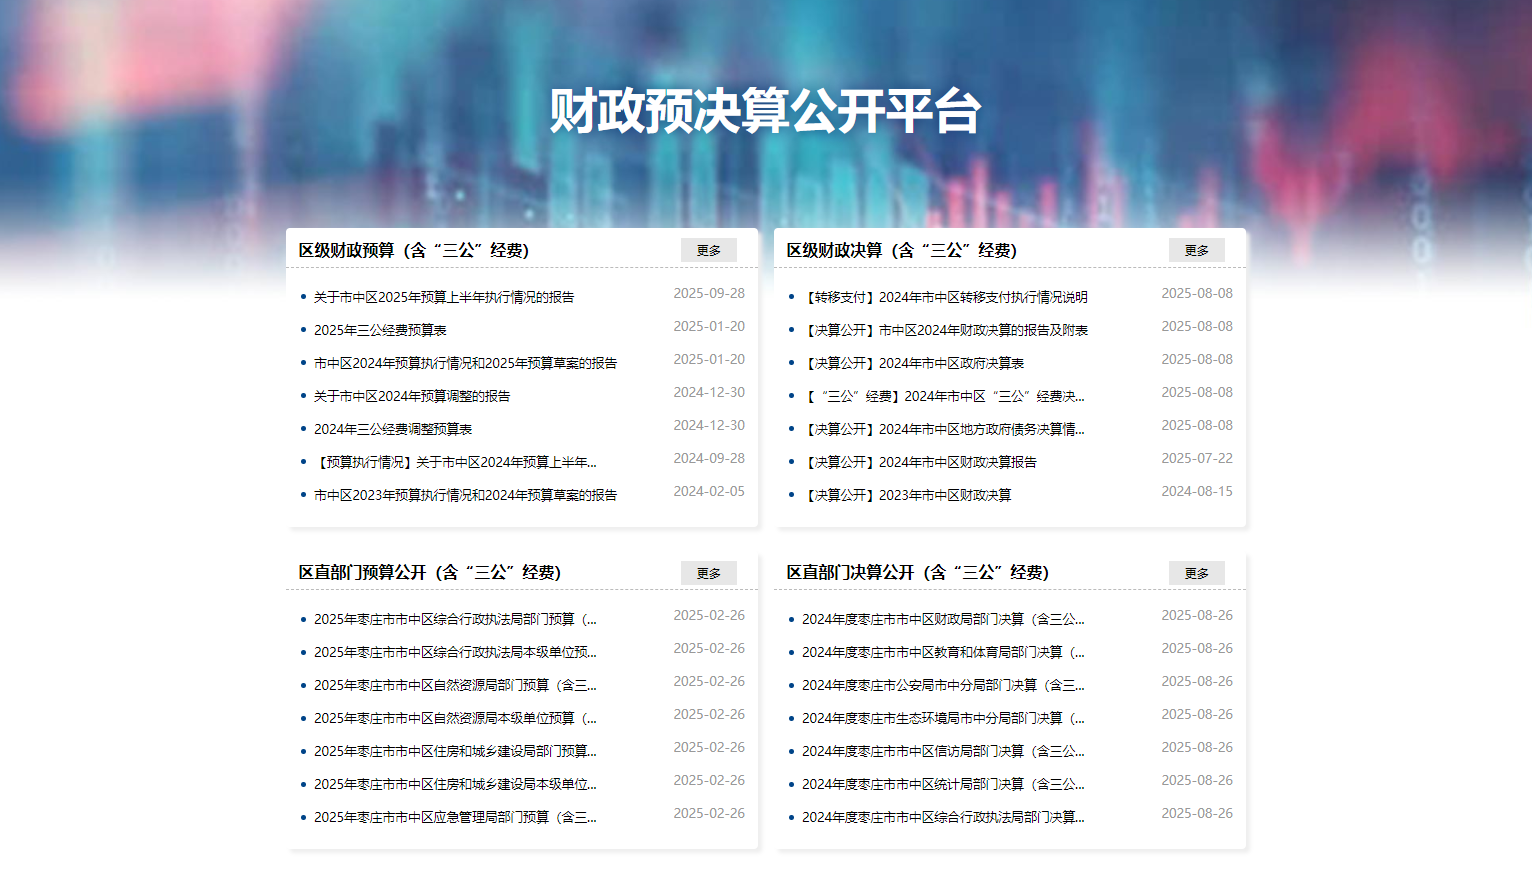查看2023年市中区财政决算

(x=907, y=495)
